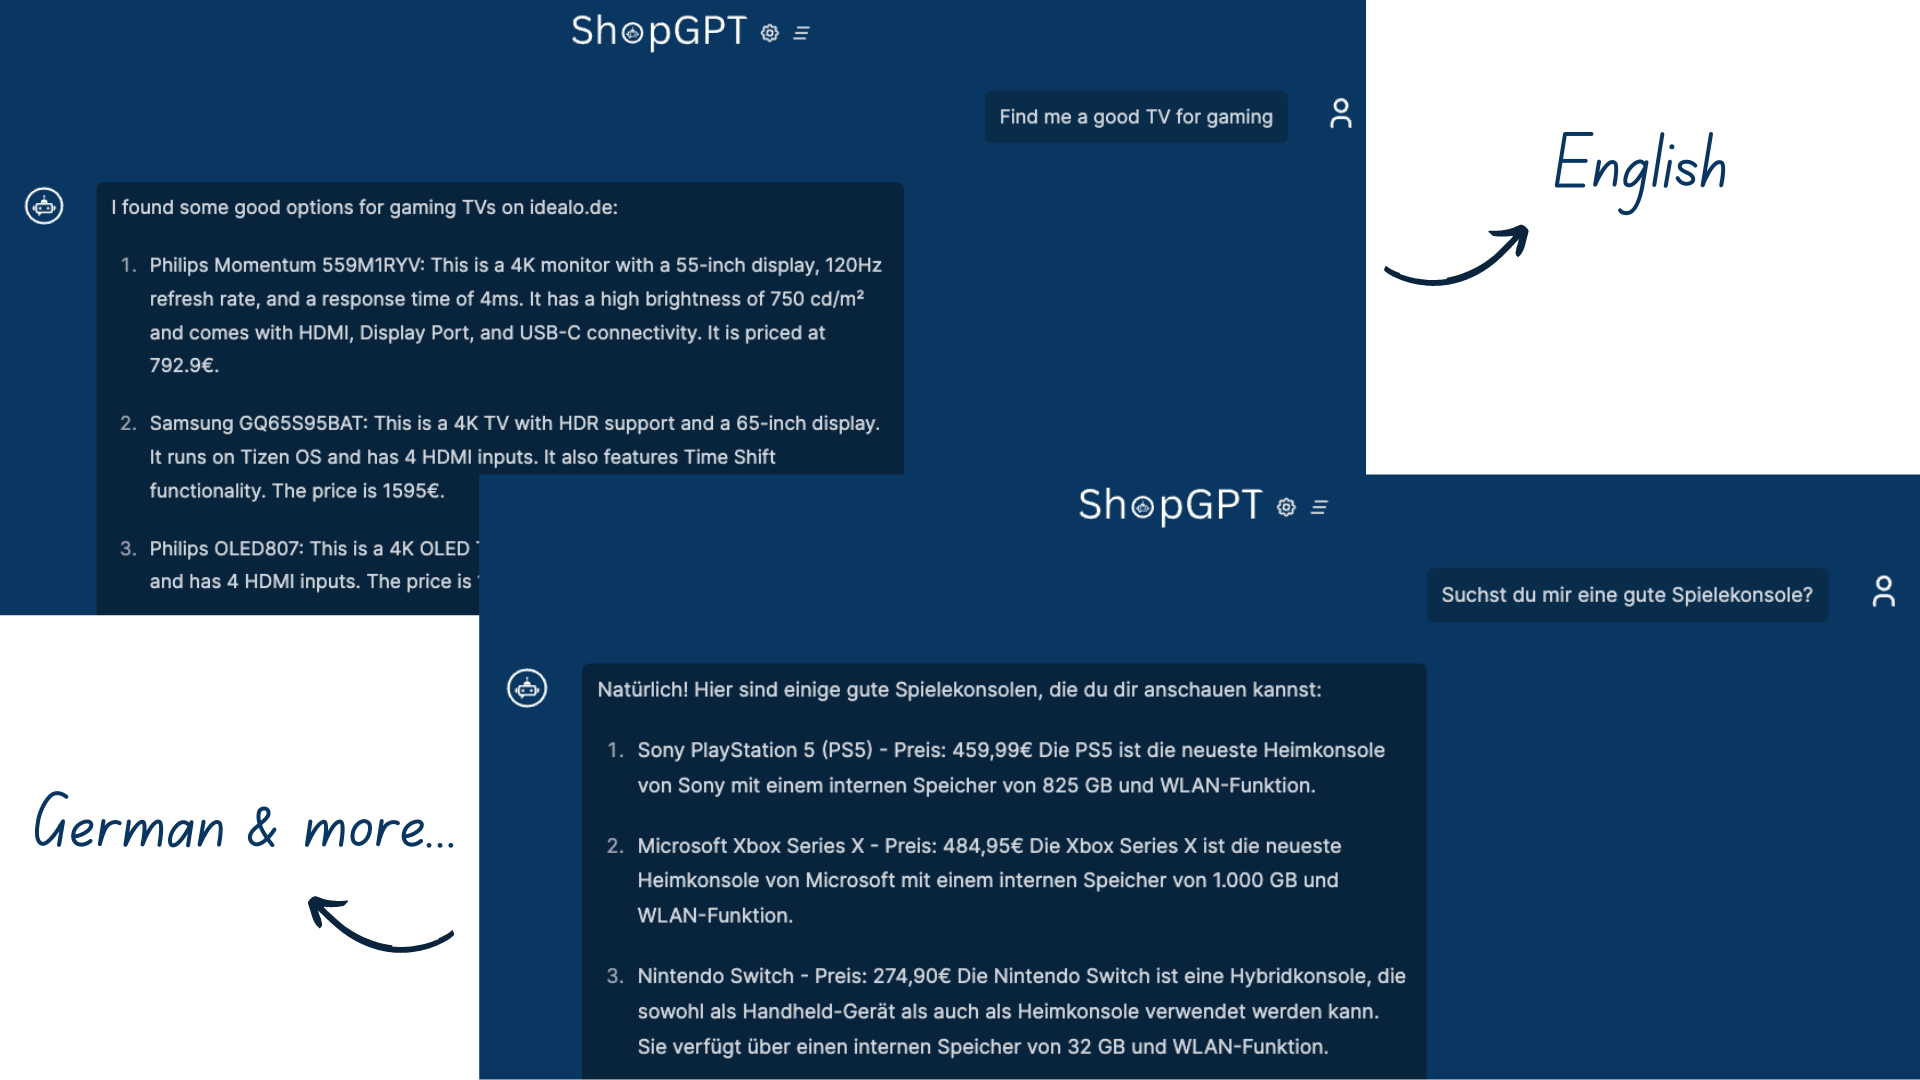The image size is (1920, 1080).
Task: Toggle the ShopGPT settings panel open
Action: tap(770, 32)
